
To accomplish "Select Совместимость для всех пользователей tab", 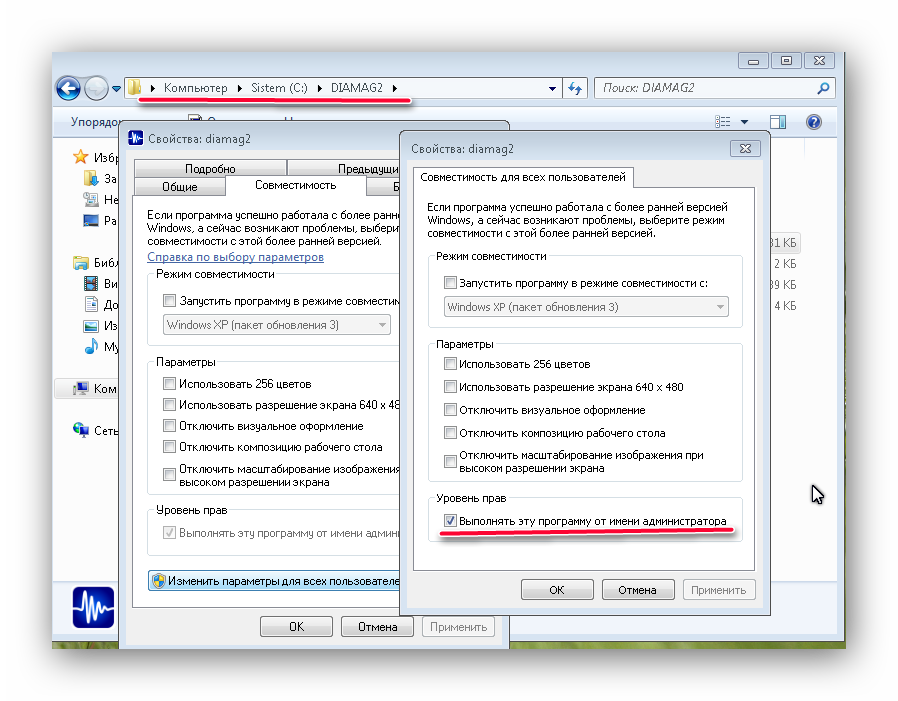I will coord(523,178).
